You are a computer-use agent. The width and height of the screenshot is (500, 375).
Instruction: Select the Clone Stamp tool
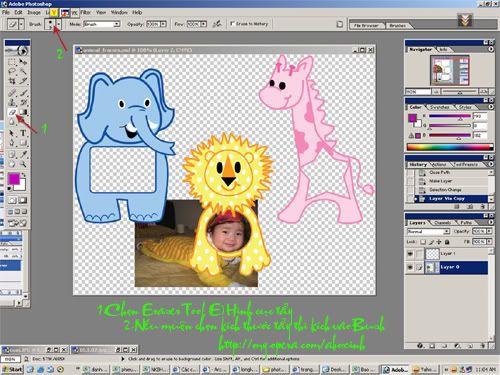[x=12, y=102]
